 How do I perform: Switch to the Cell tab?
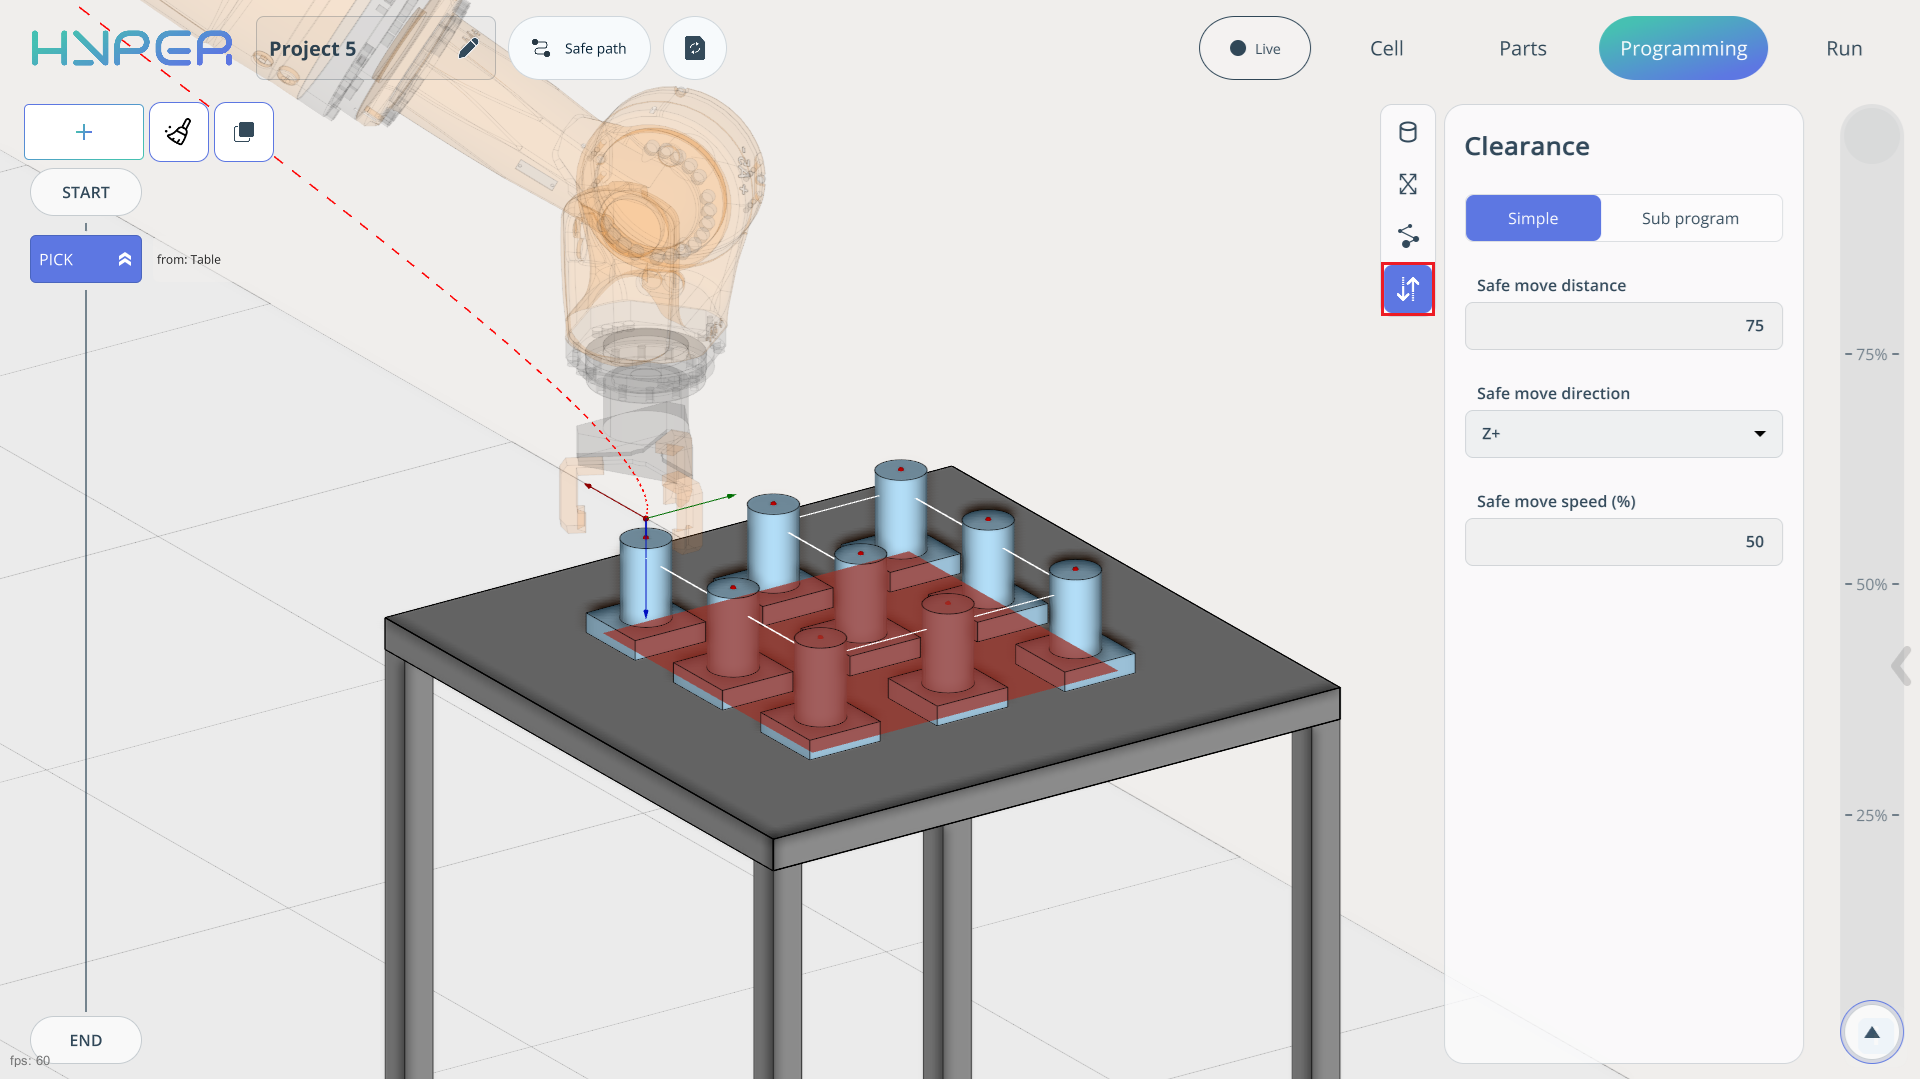pos(1386,48)
